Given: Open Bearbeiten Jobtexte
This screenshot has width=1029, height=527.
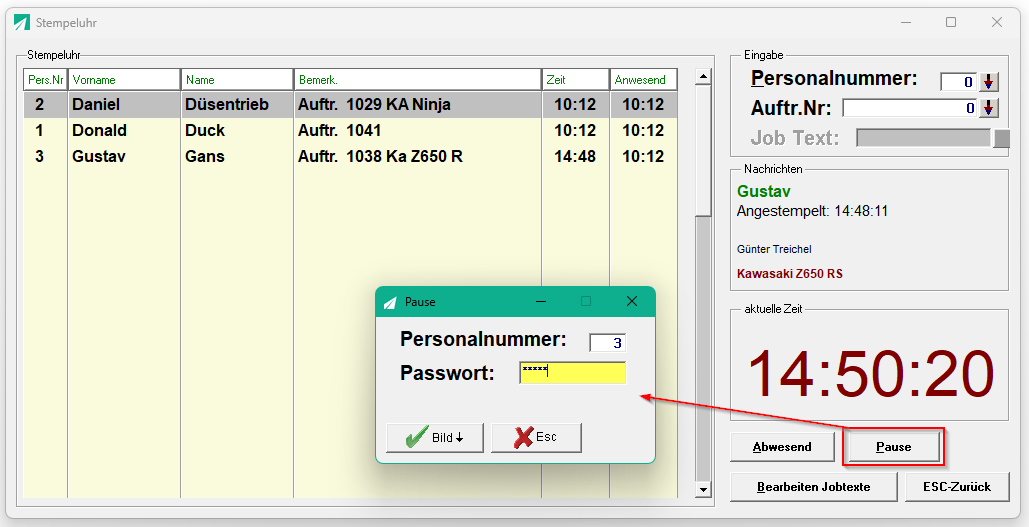Looking at the screenshot, I should click(x=814, y=487).
